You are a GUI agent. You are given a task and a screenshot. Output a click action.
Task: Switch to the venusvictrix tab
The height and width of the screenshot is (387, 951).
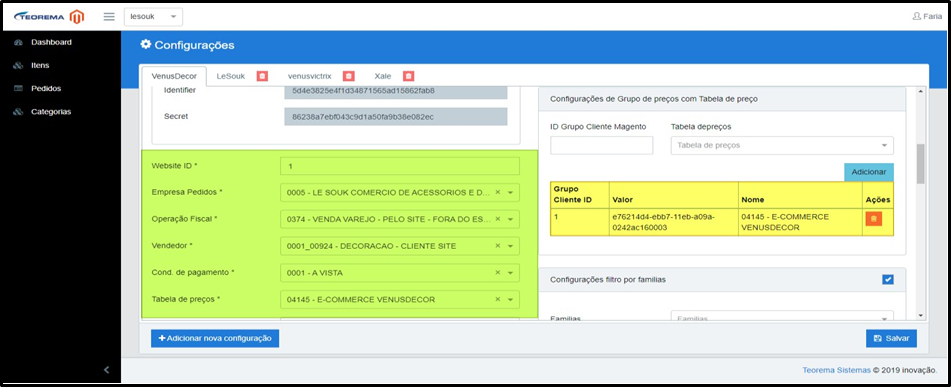[x=310, y=76]
